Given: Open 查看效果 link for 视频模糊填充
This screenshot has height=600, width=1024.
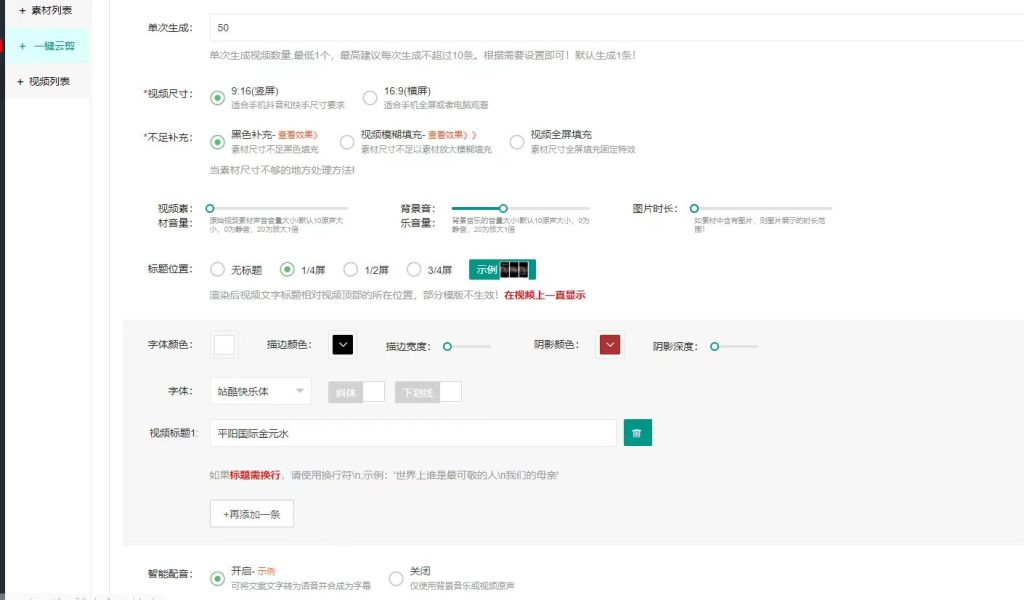Looking at the screenshot, I should [452, 134].
